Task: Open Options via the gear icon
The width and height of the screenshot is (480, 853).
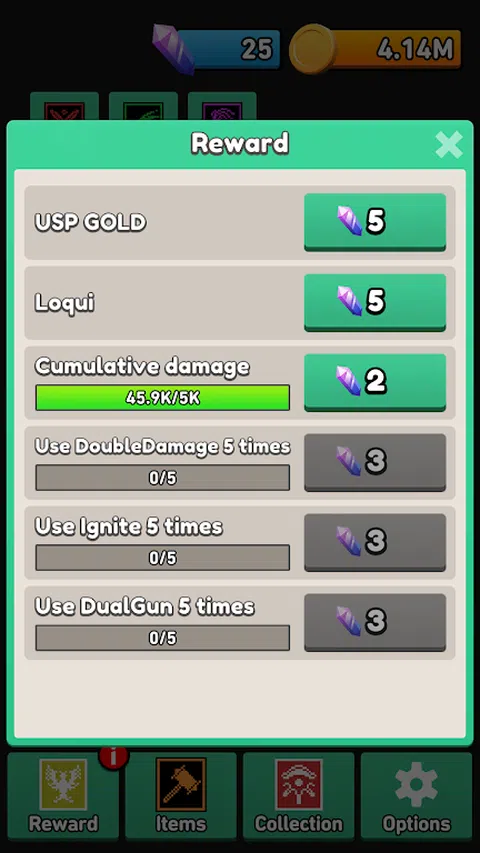Action: coord(416,784)
